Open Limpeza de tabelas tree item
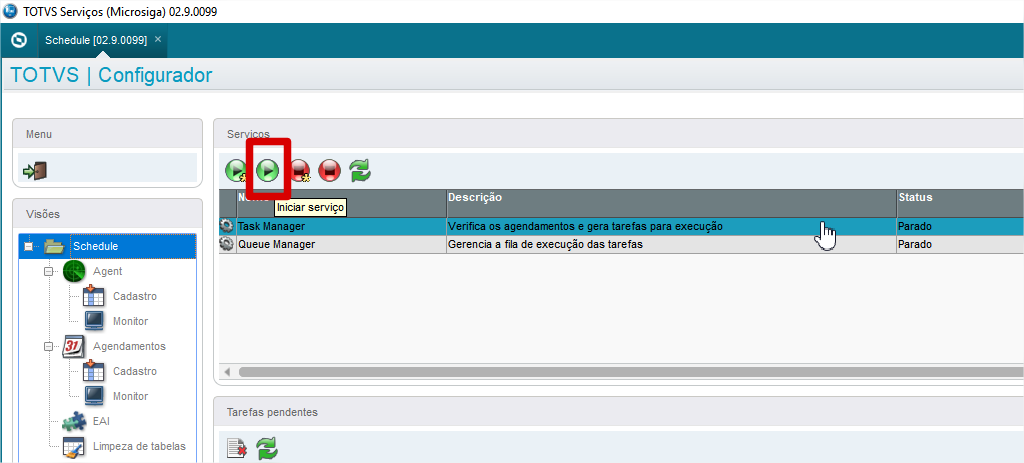The image size is (1024, 463). (139, 447)
